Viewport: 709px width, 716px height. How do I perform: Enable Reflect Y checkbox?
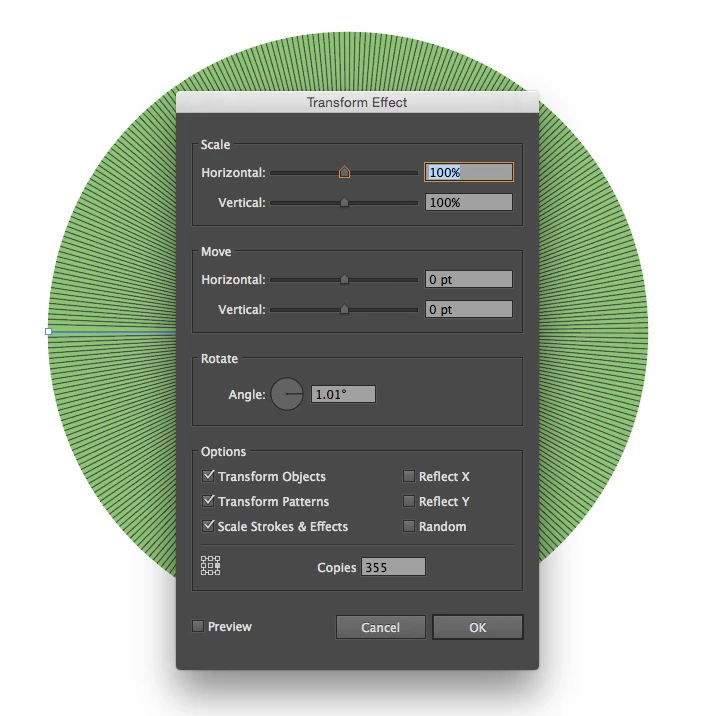(409, 501)
